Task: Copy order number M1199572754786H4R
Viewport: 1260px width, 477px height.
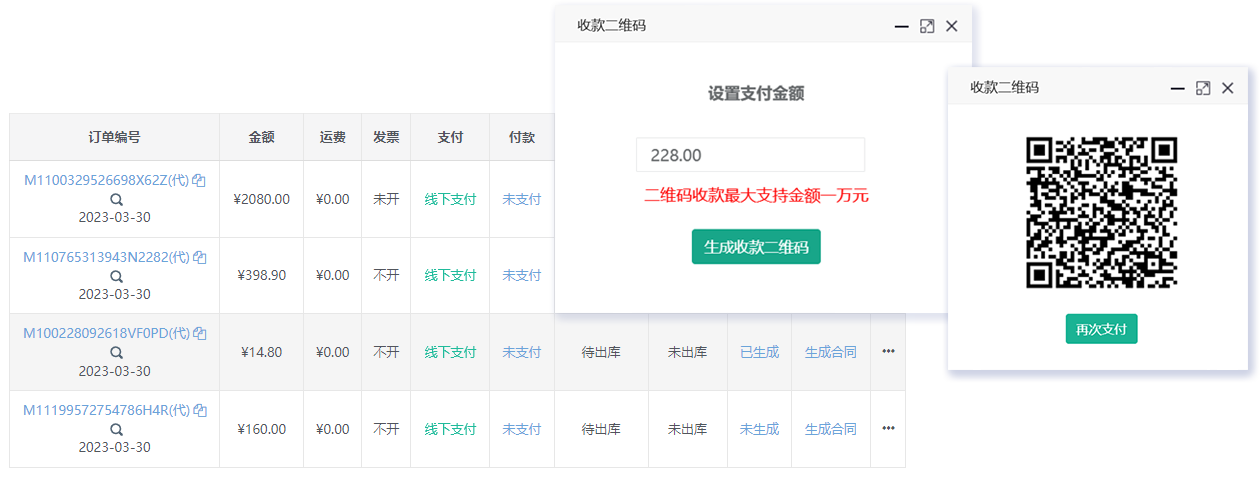Action: point(199,411)
